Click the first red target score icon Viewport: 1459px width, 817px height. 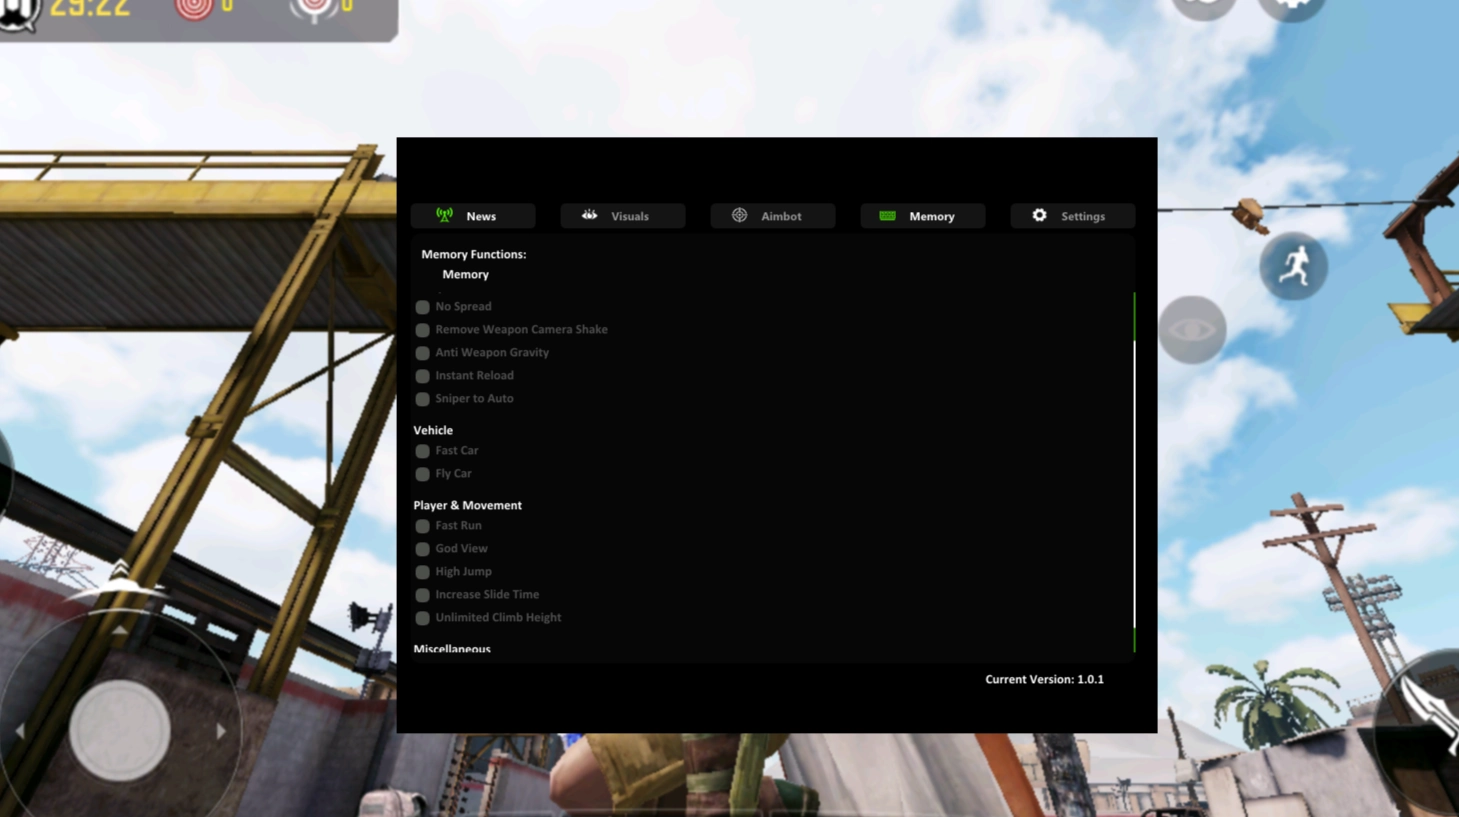(194, 8)
